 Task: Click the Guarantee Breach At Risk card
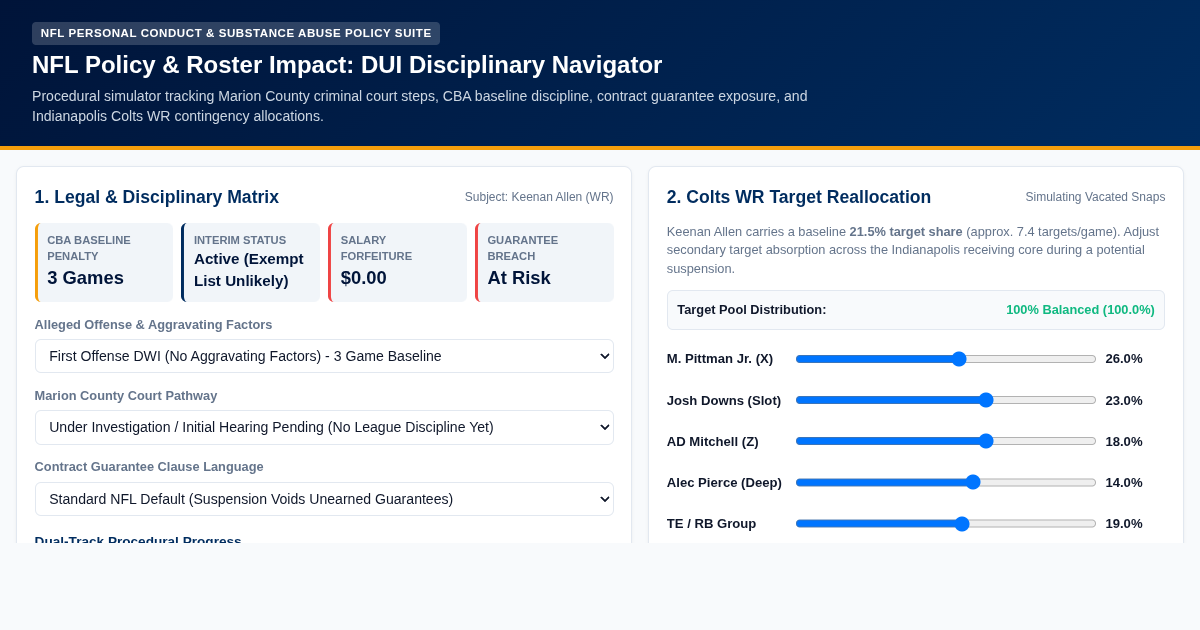pos(545,262)
